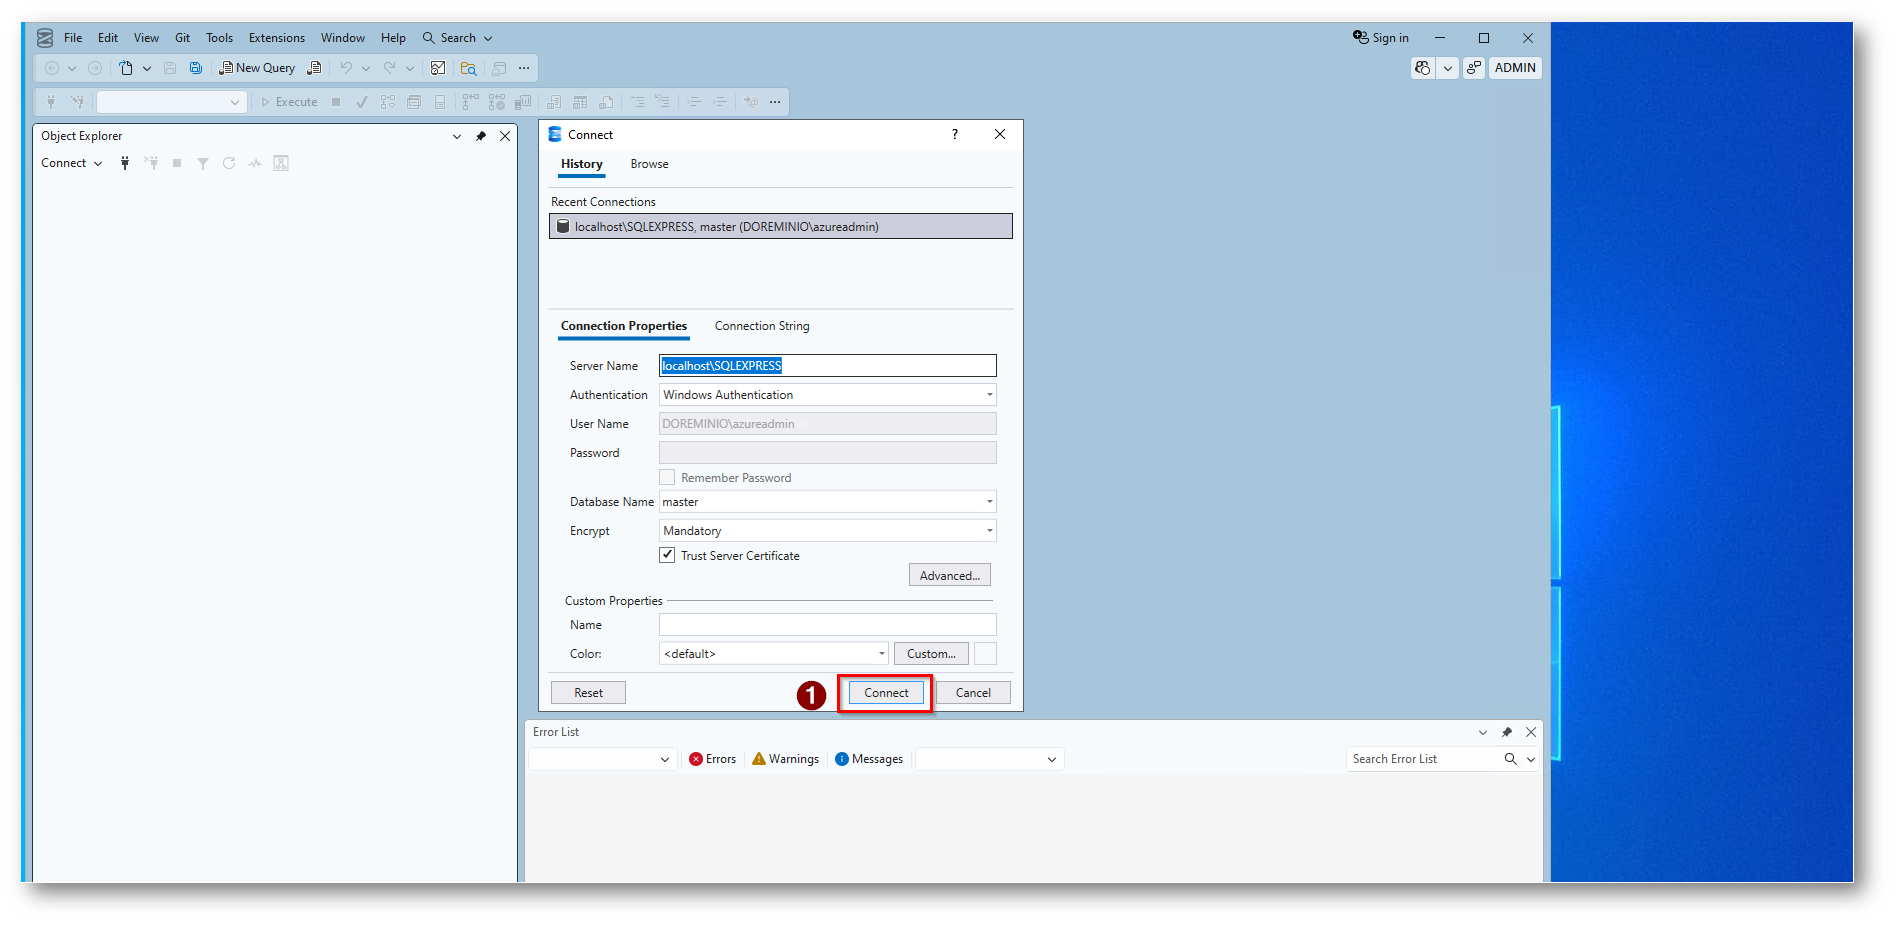Click the Advanced... button
This screenshot has width=1896, height=925.
pos(949,576)
